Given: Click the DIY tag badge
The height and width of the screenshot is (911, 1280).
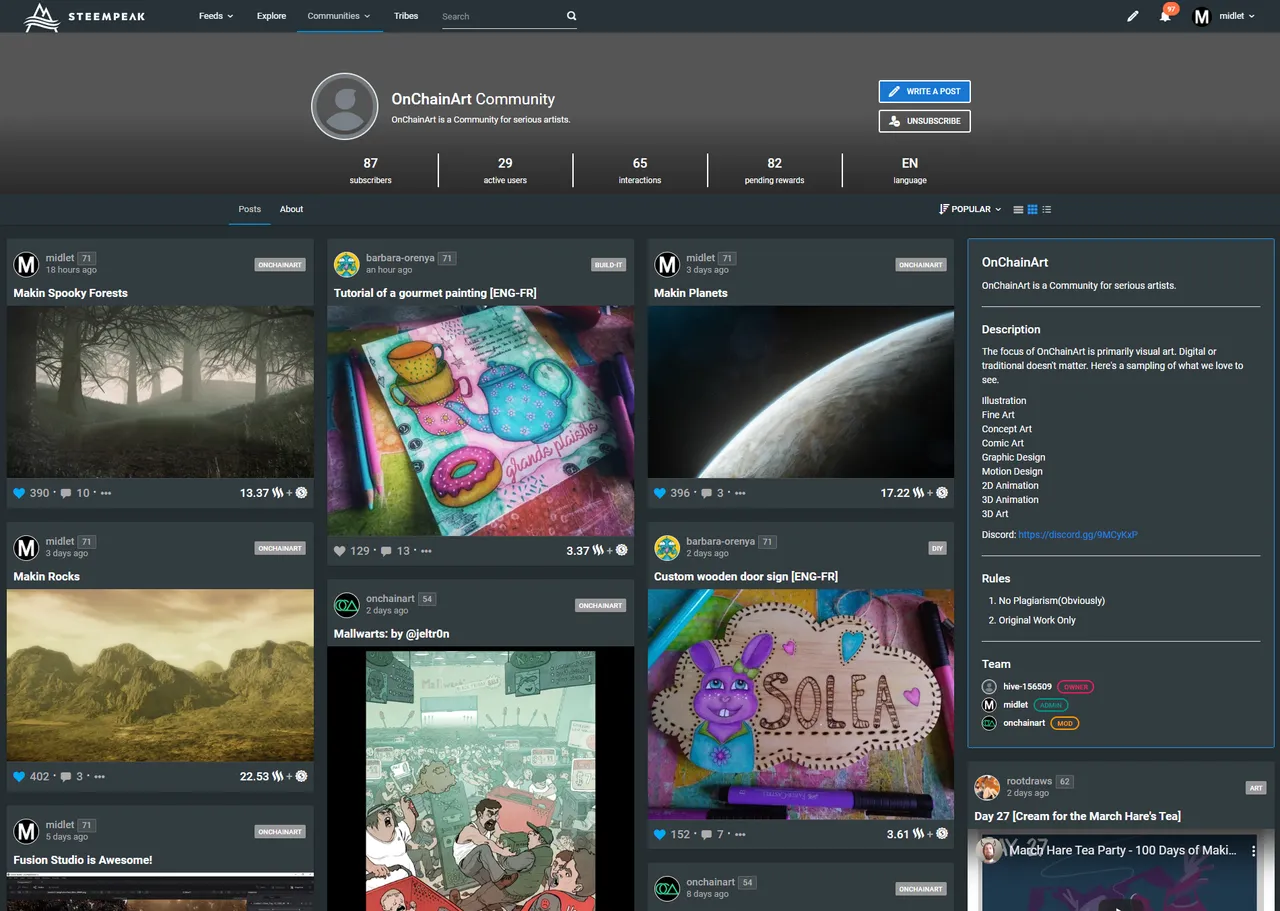Looking at the screenshot, I should [937, 548].
